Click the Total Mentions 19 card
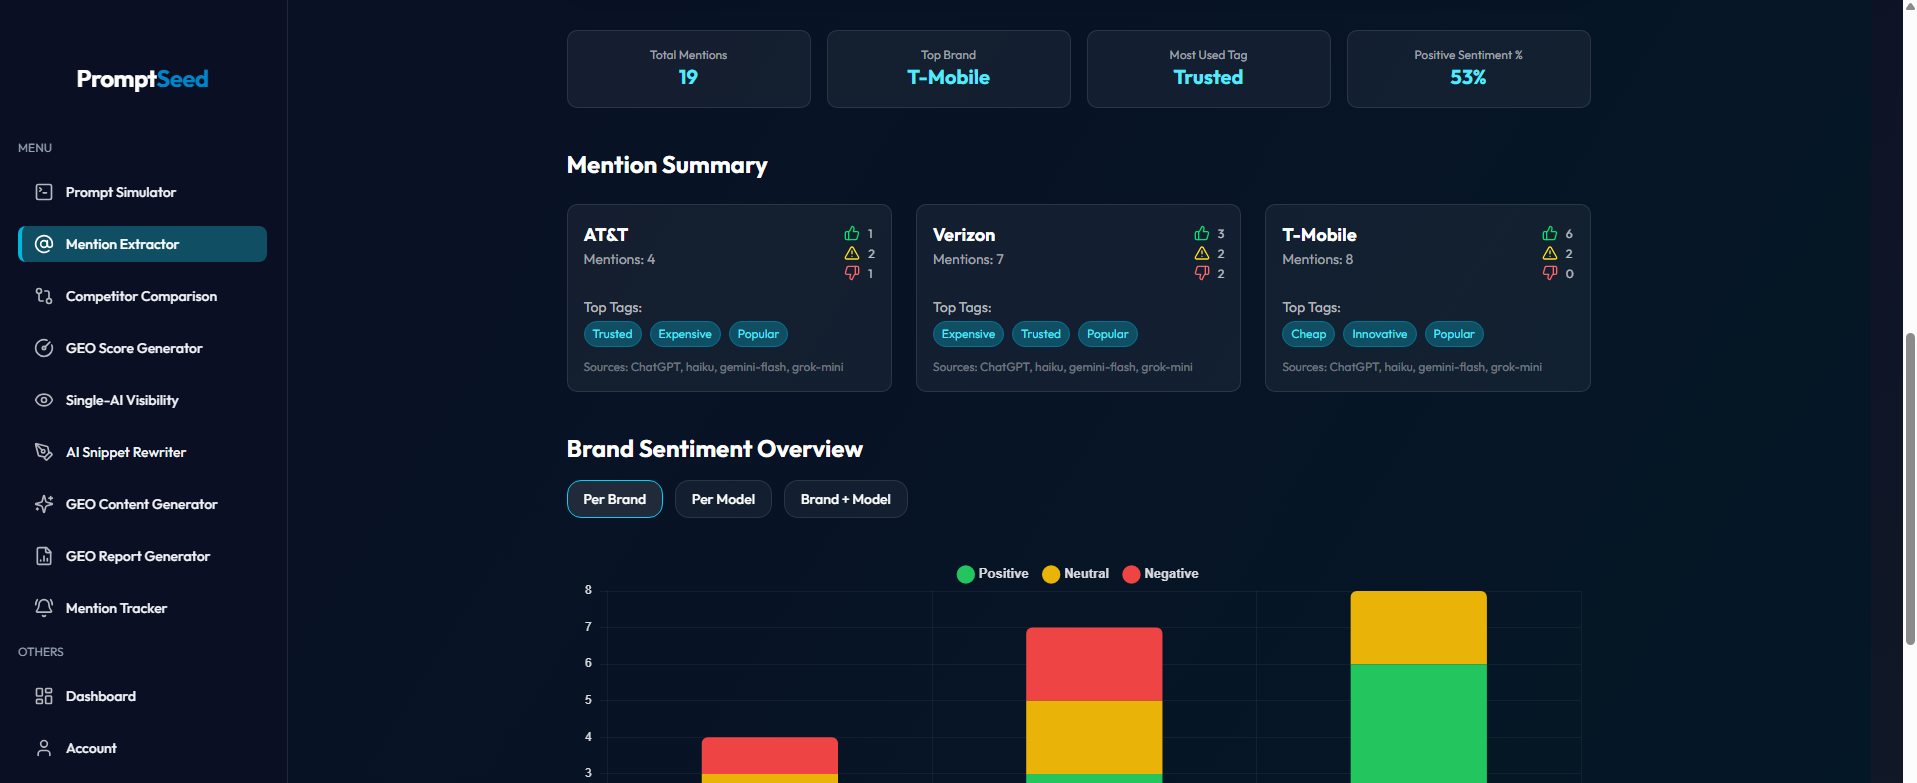This screenshot has height=783, width=1917. tap(688, 69)
